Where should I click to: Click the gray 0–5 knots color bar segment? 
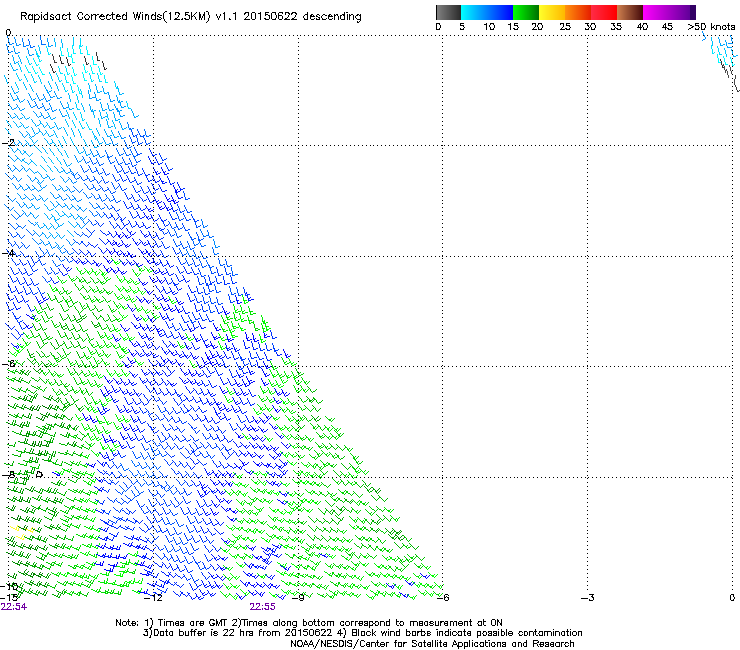click(448, 12)
